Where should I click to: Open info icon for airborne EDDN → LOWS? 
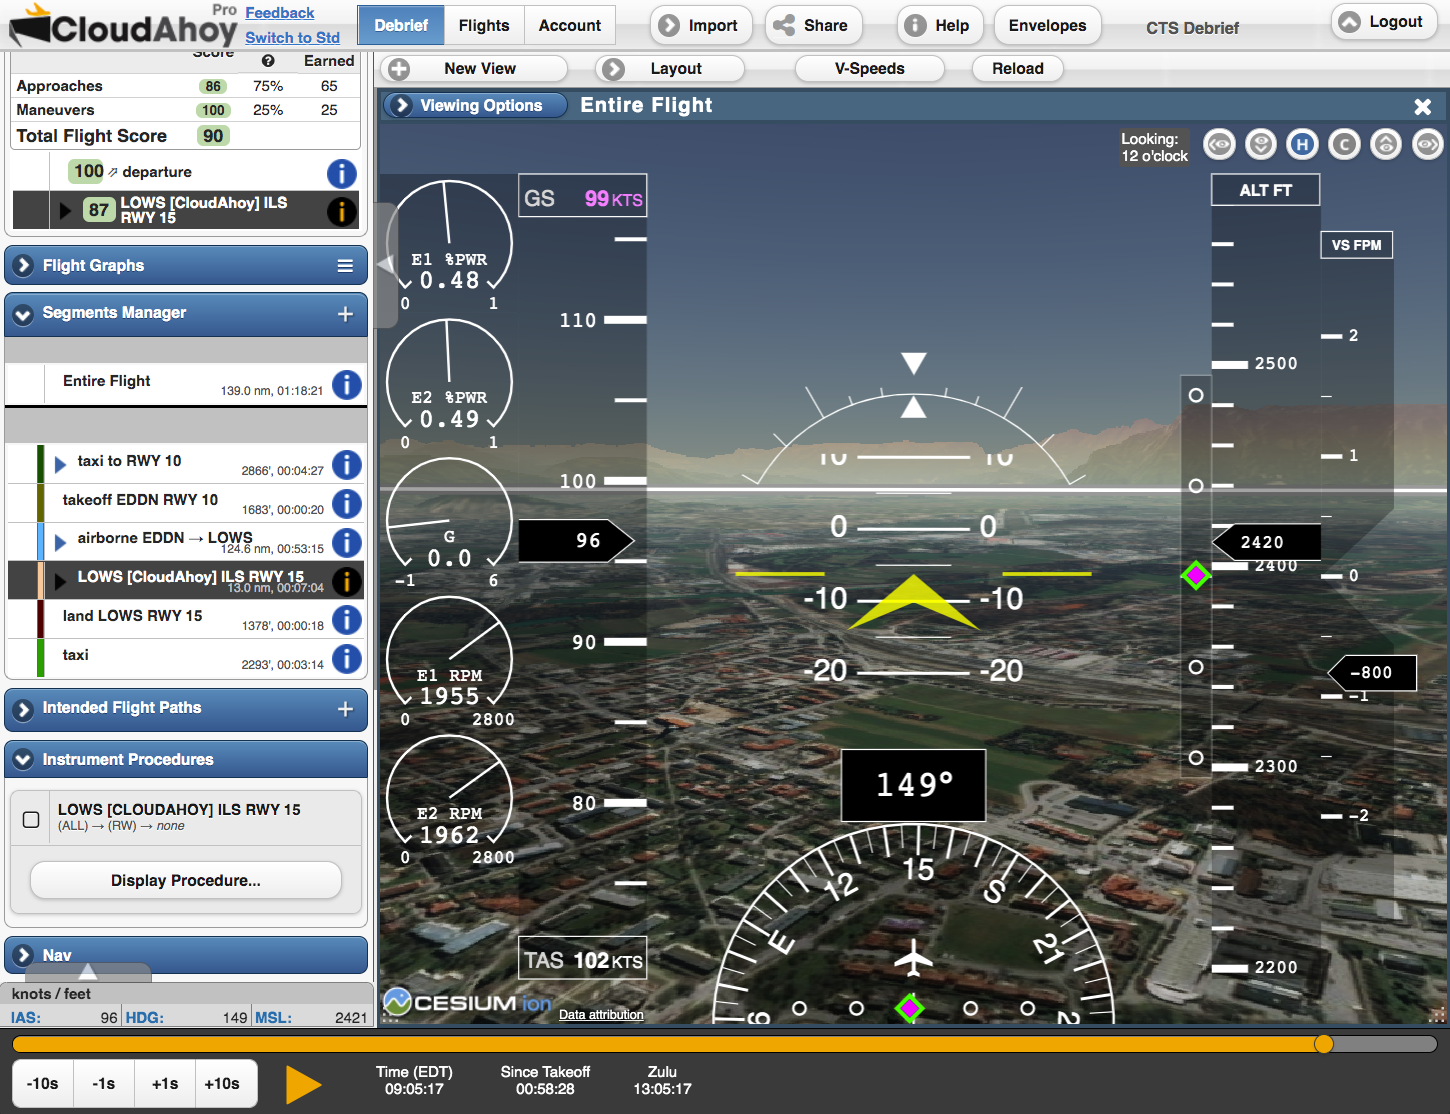coord(347,543)
